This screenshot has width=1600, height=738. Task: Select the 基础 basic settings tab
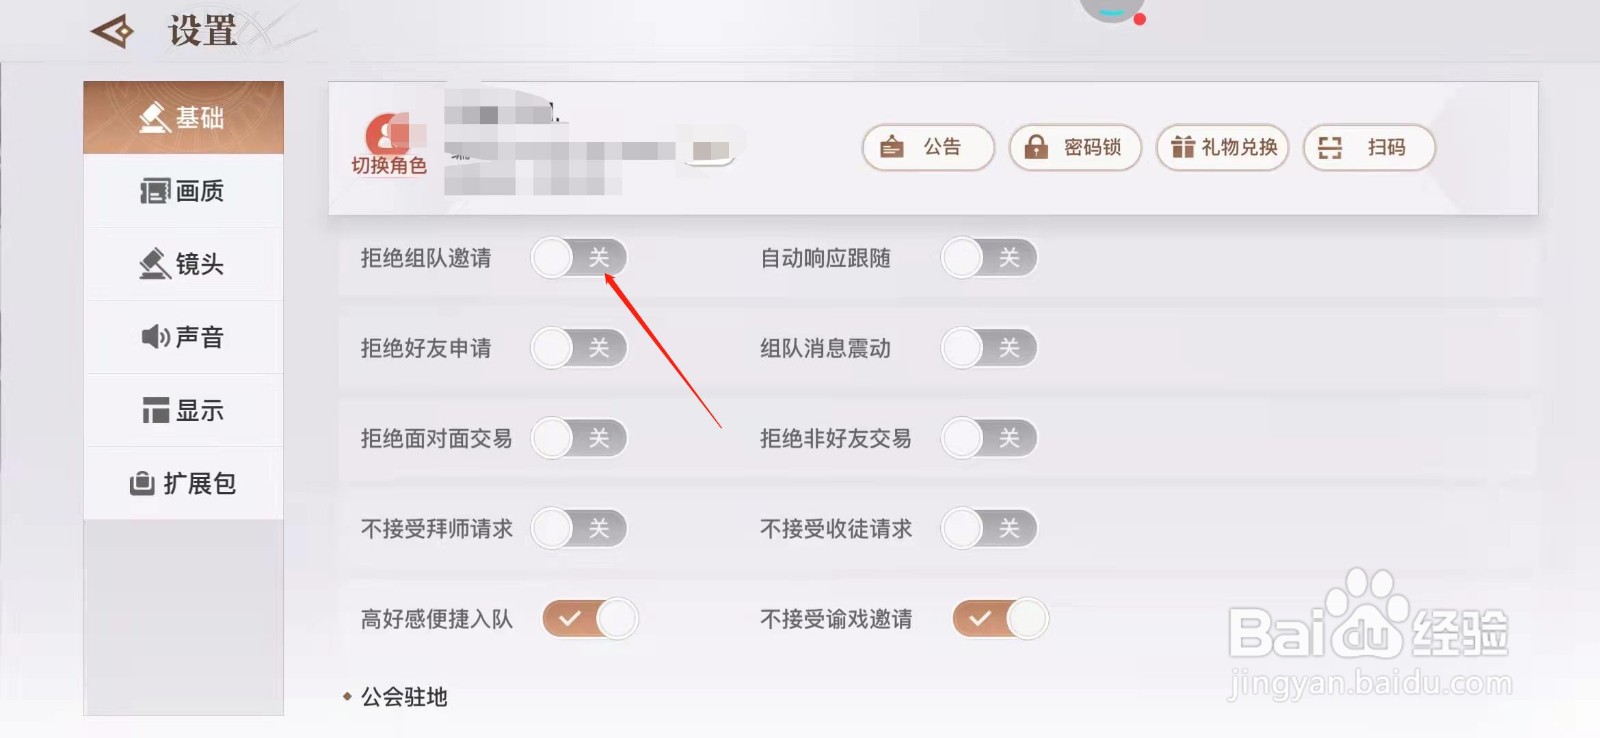(x=183, y=118)
